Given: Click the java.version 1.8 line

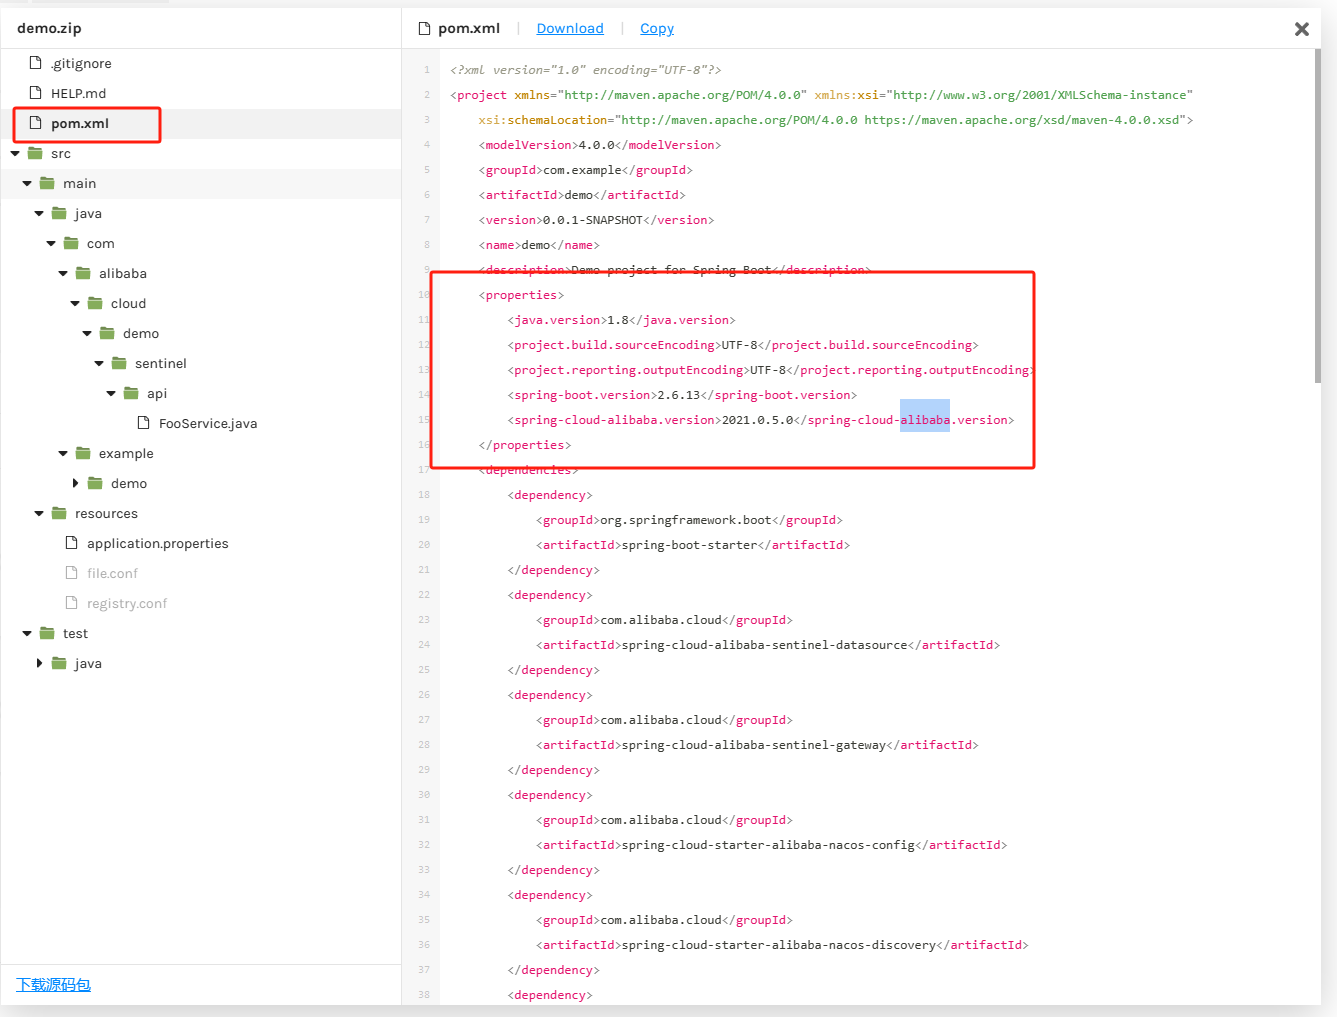Looking at the screenshot, I should (621, 320).
